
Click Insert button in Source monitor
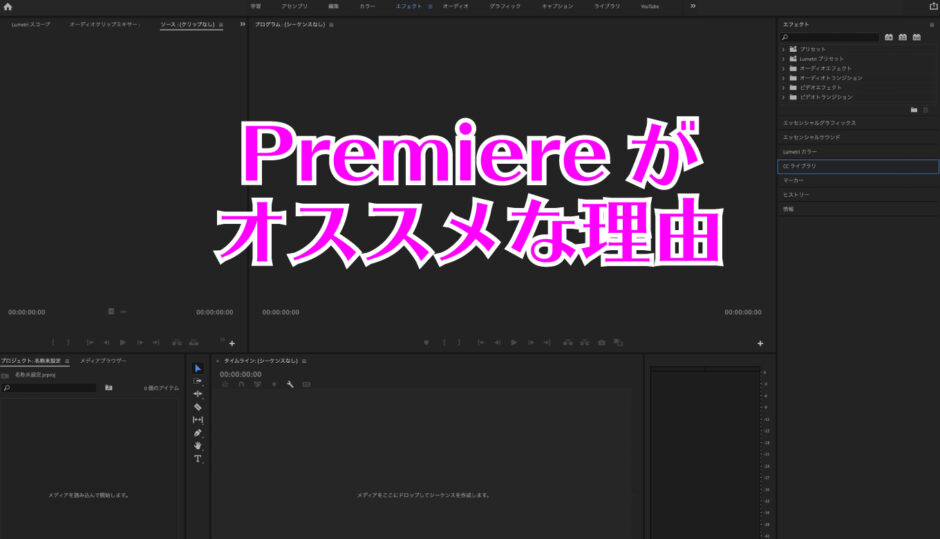click(x=177, y=342)
